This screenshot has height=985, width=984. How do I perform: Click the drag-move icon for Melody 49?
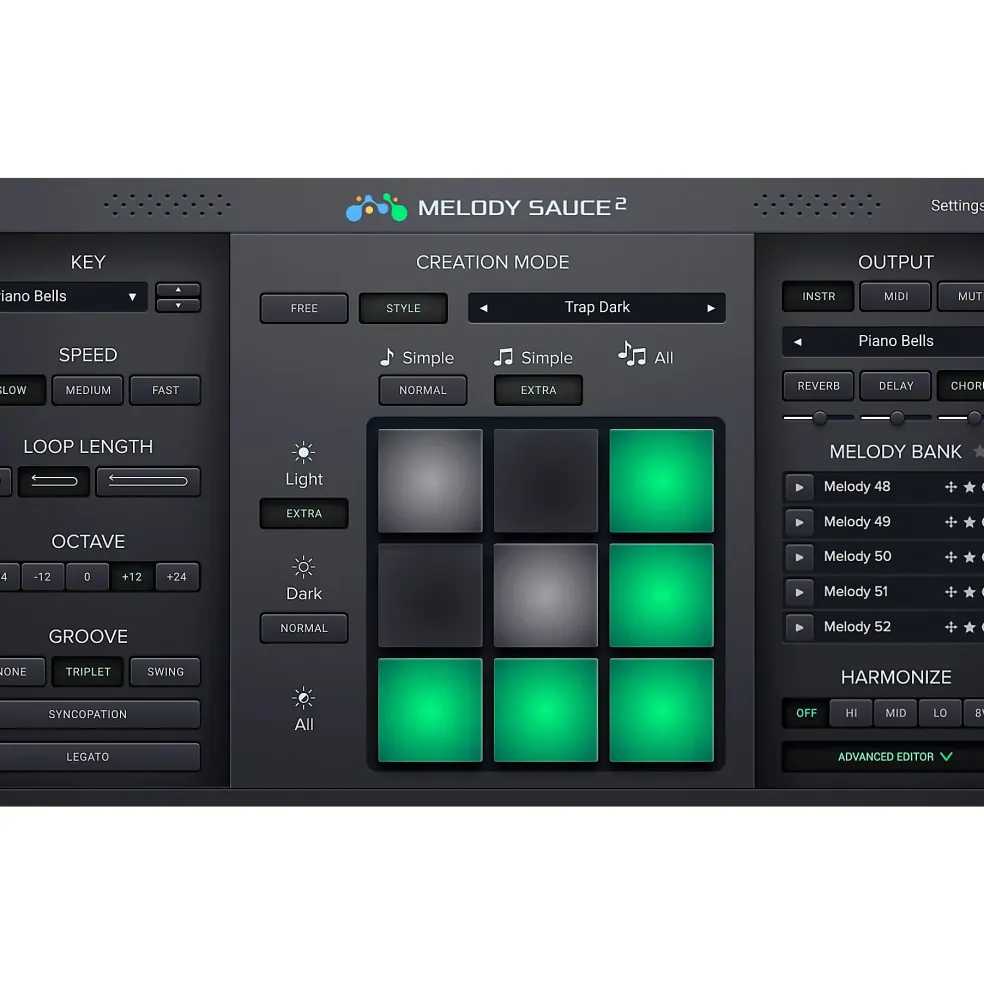[x=951, y=522]
